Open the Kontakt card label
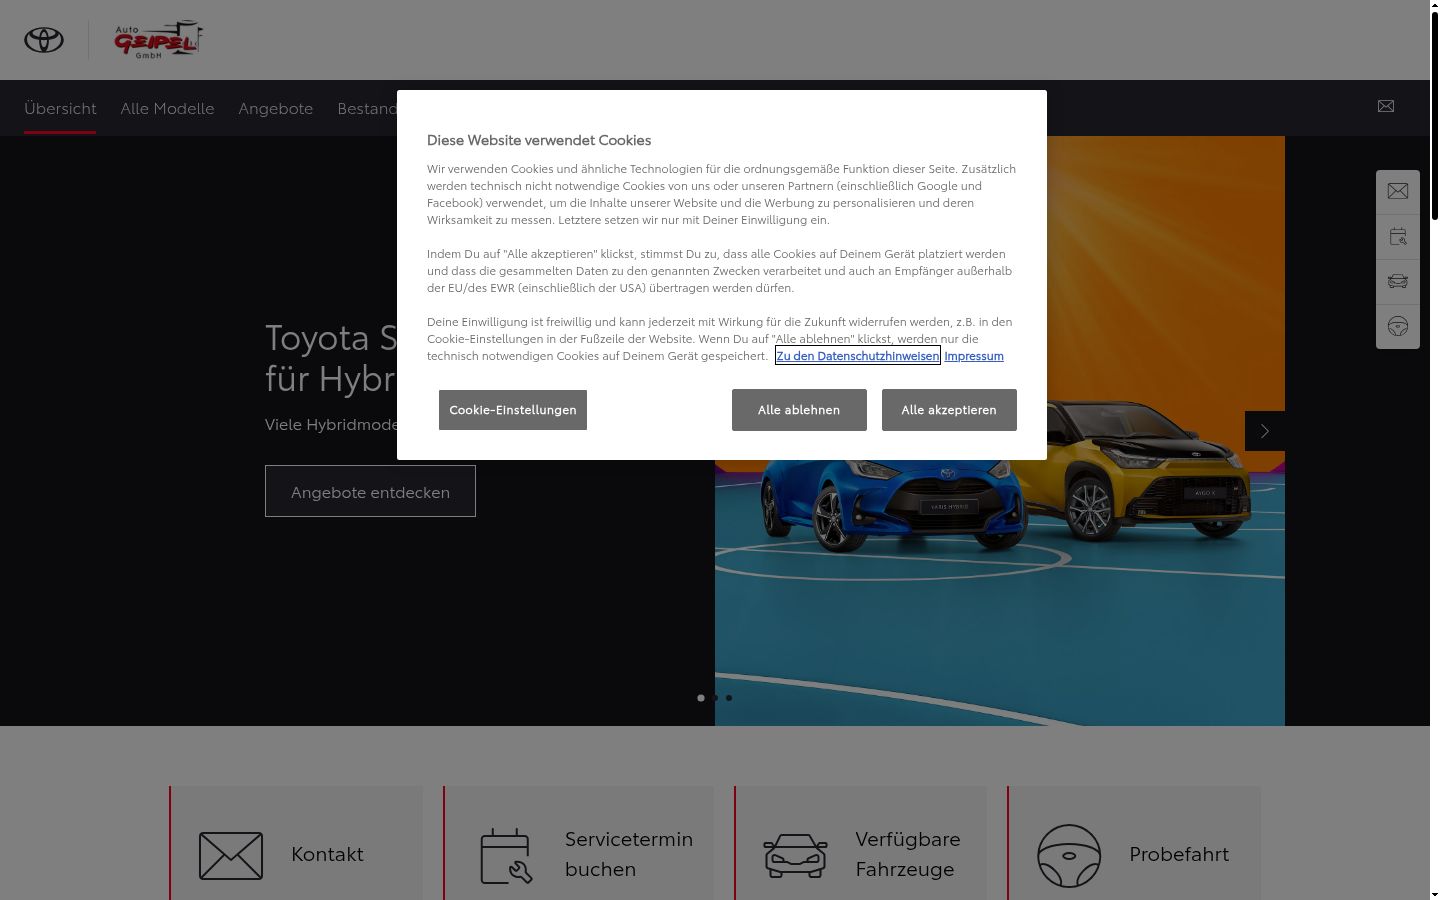Screen dimensions: 1440x900 327,854
